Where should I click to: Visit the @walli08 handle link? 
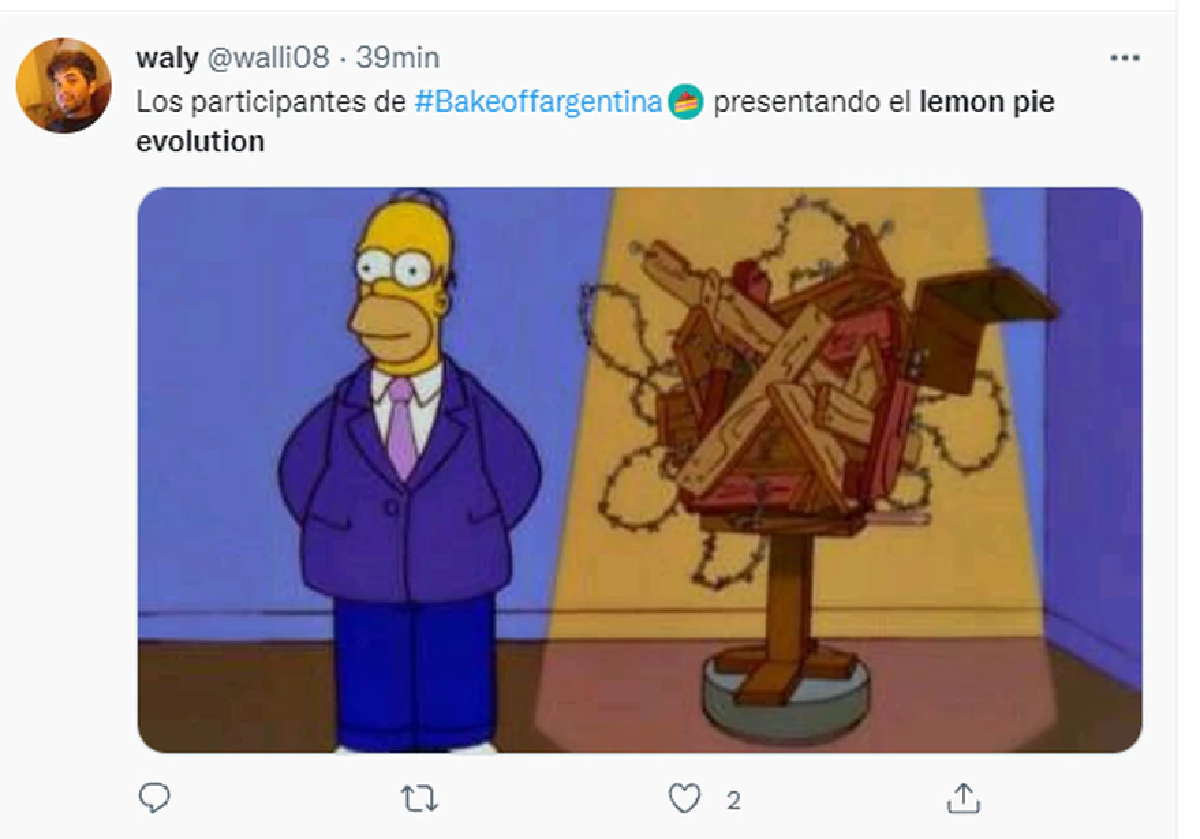(268, 58)
